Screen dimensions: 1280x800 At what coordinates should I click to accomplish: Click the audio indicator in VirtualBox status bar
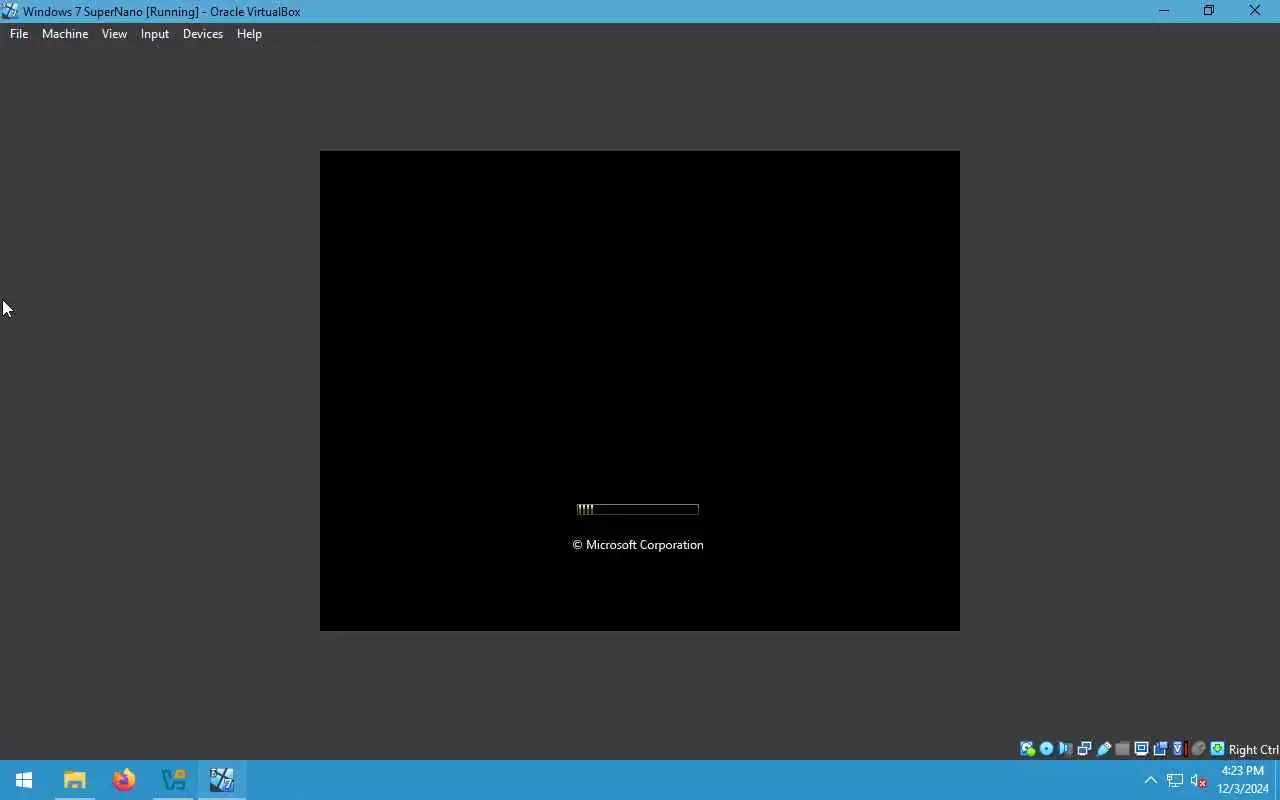[1065, 749]
